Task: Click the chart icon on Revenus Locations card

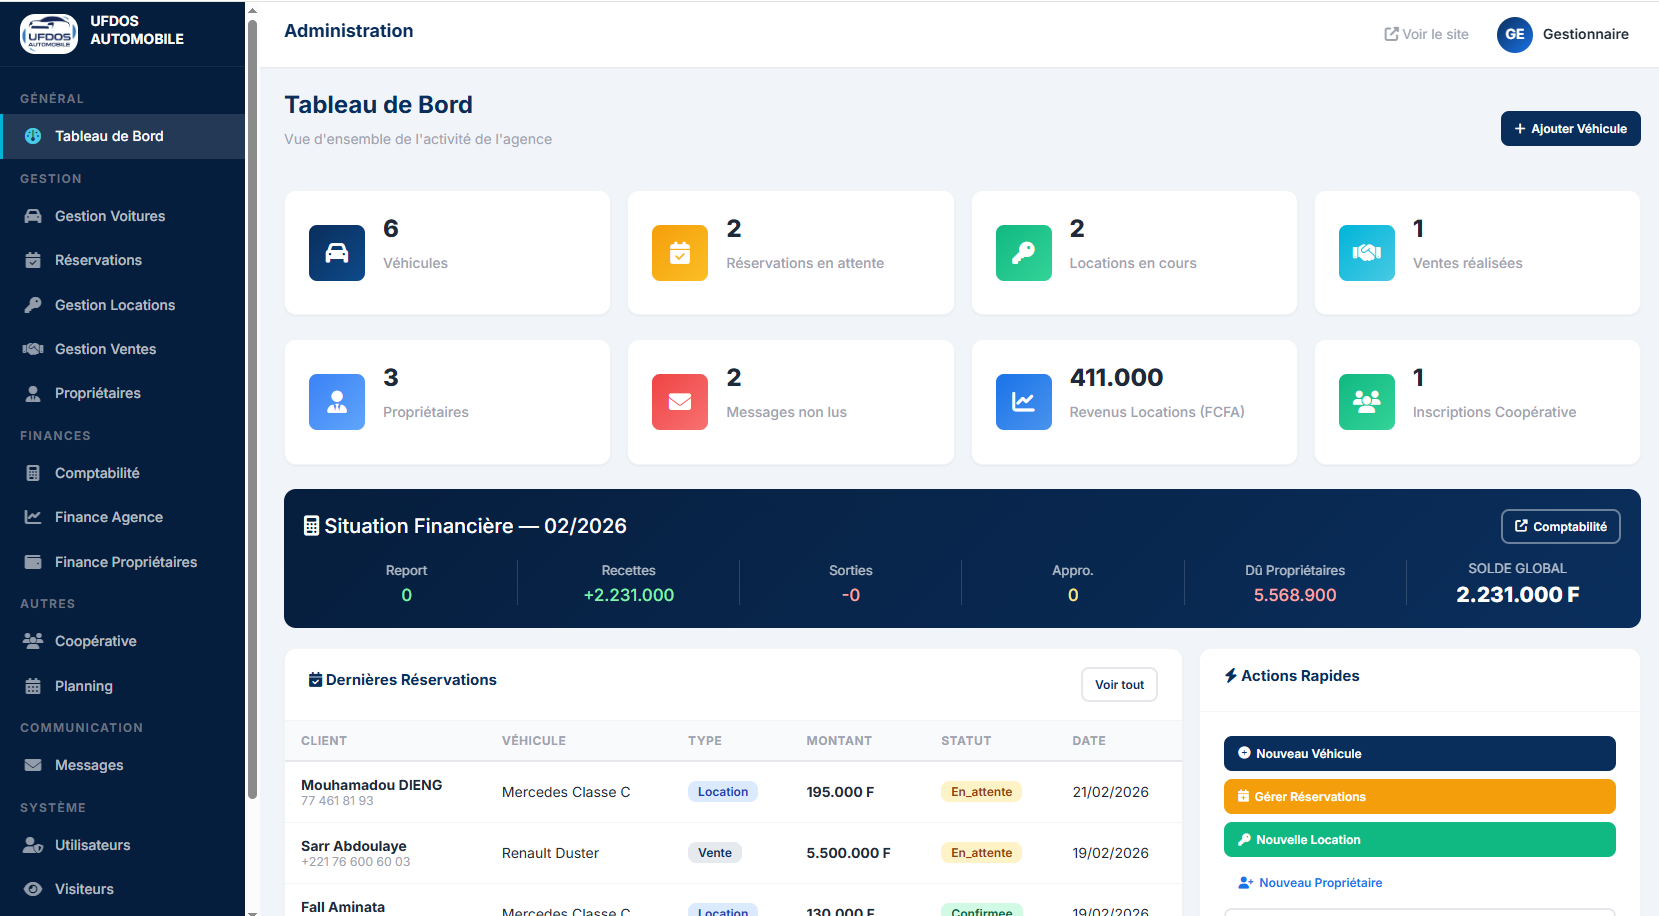Action: tap(1023, 402)
